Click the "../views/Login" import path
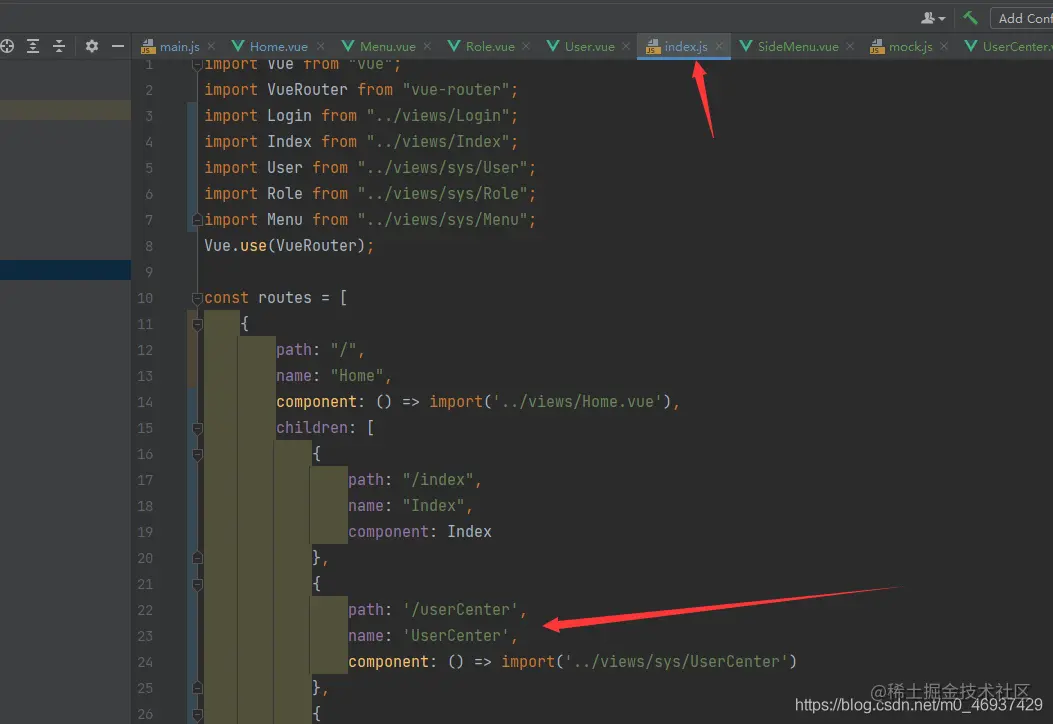1053x724 pixels. [438, 116]
